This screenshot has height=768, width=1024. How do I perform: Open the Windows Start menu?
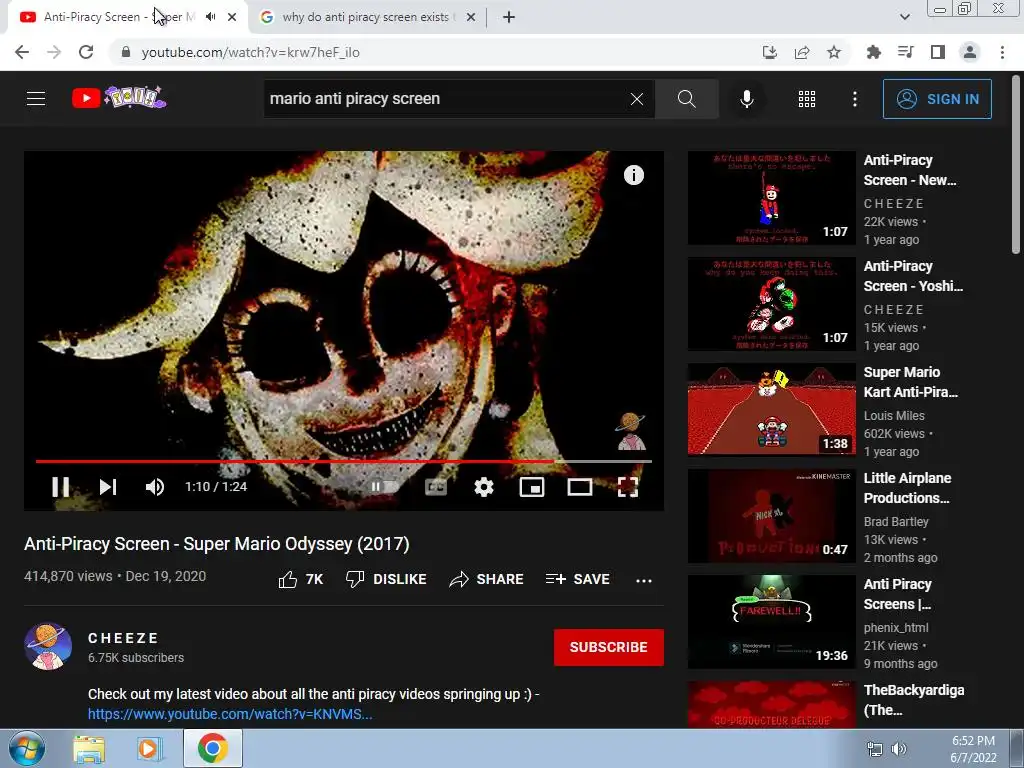pyautogui.click(x=27, y=748)
